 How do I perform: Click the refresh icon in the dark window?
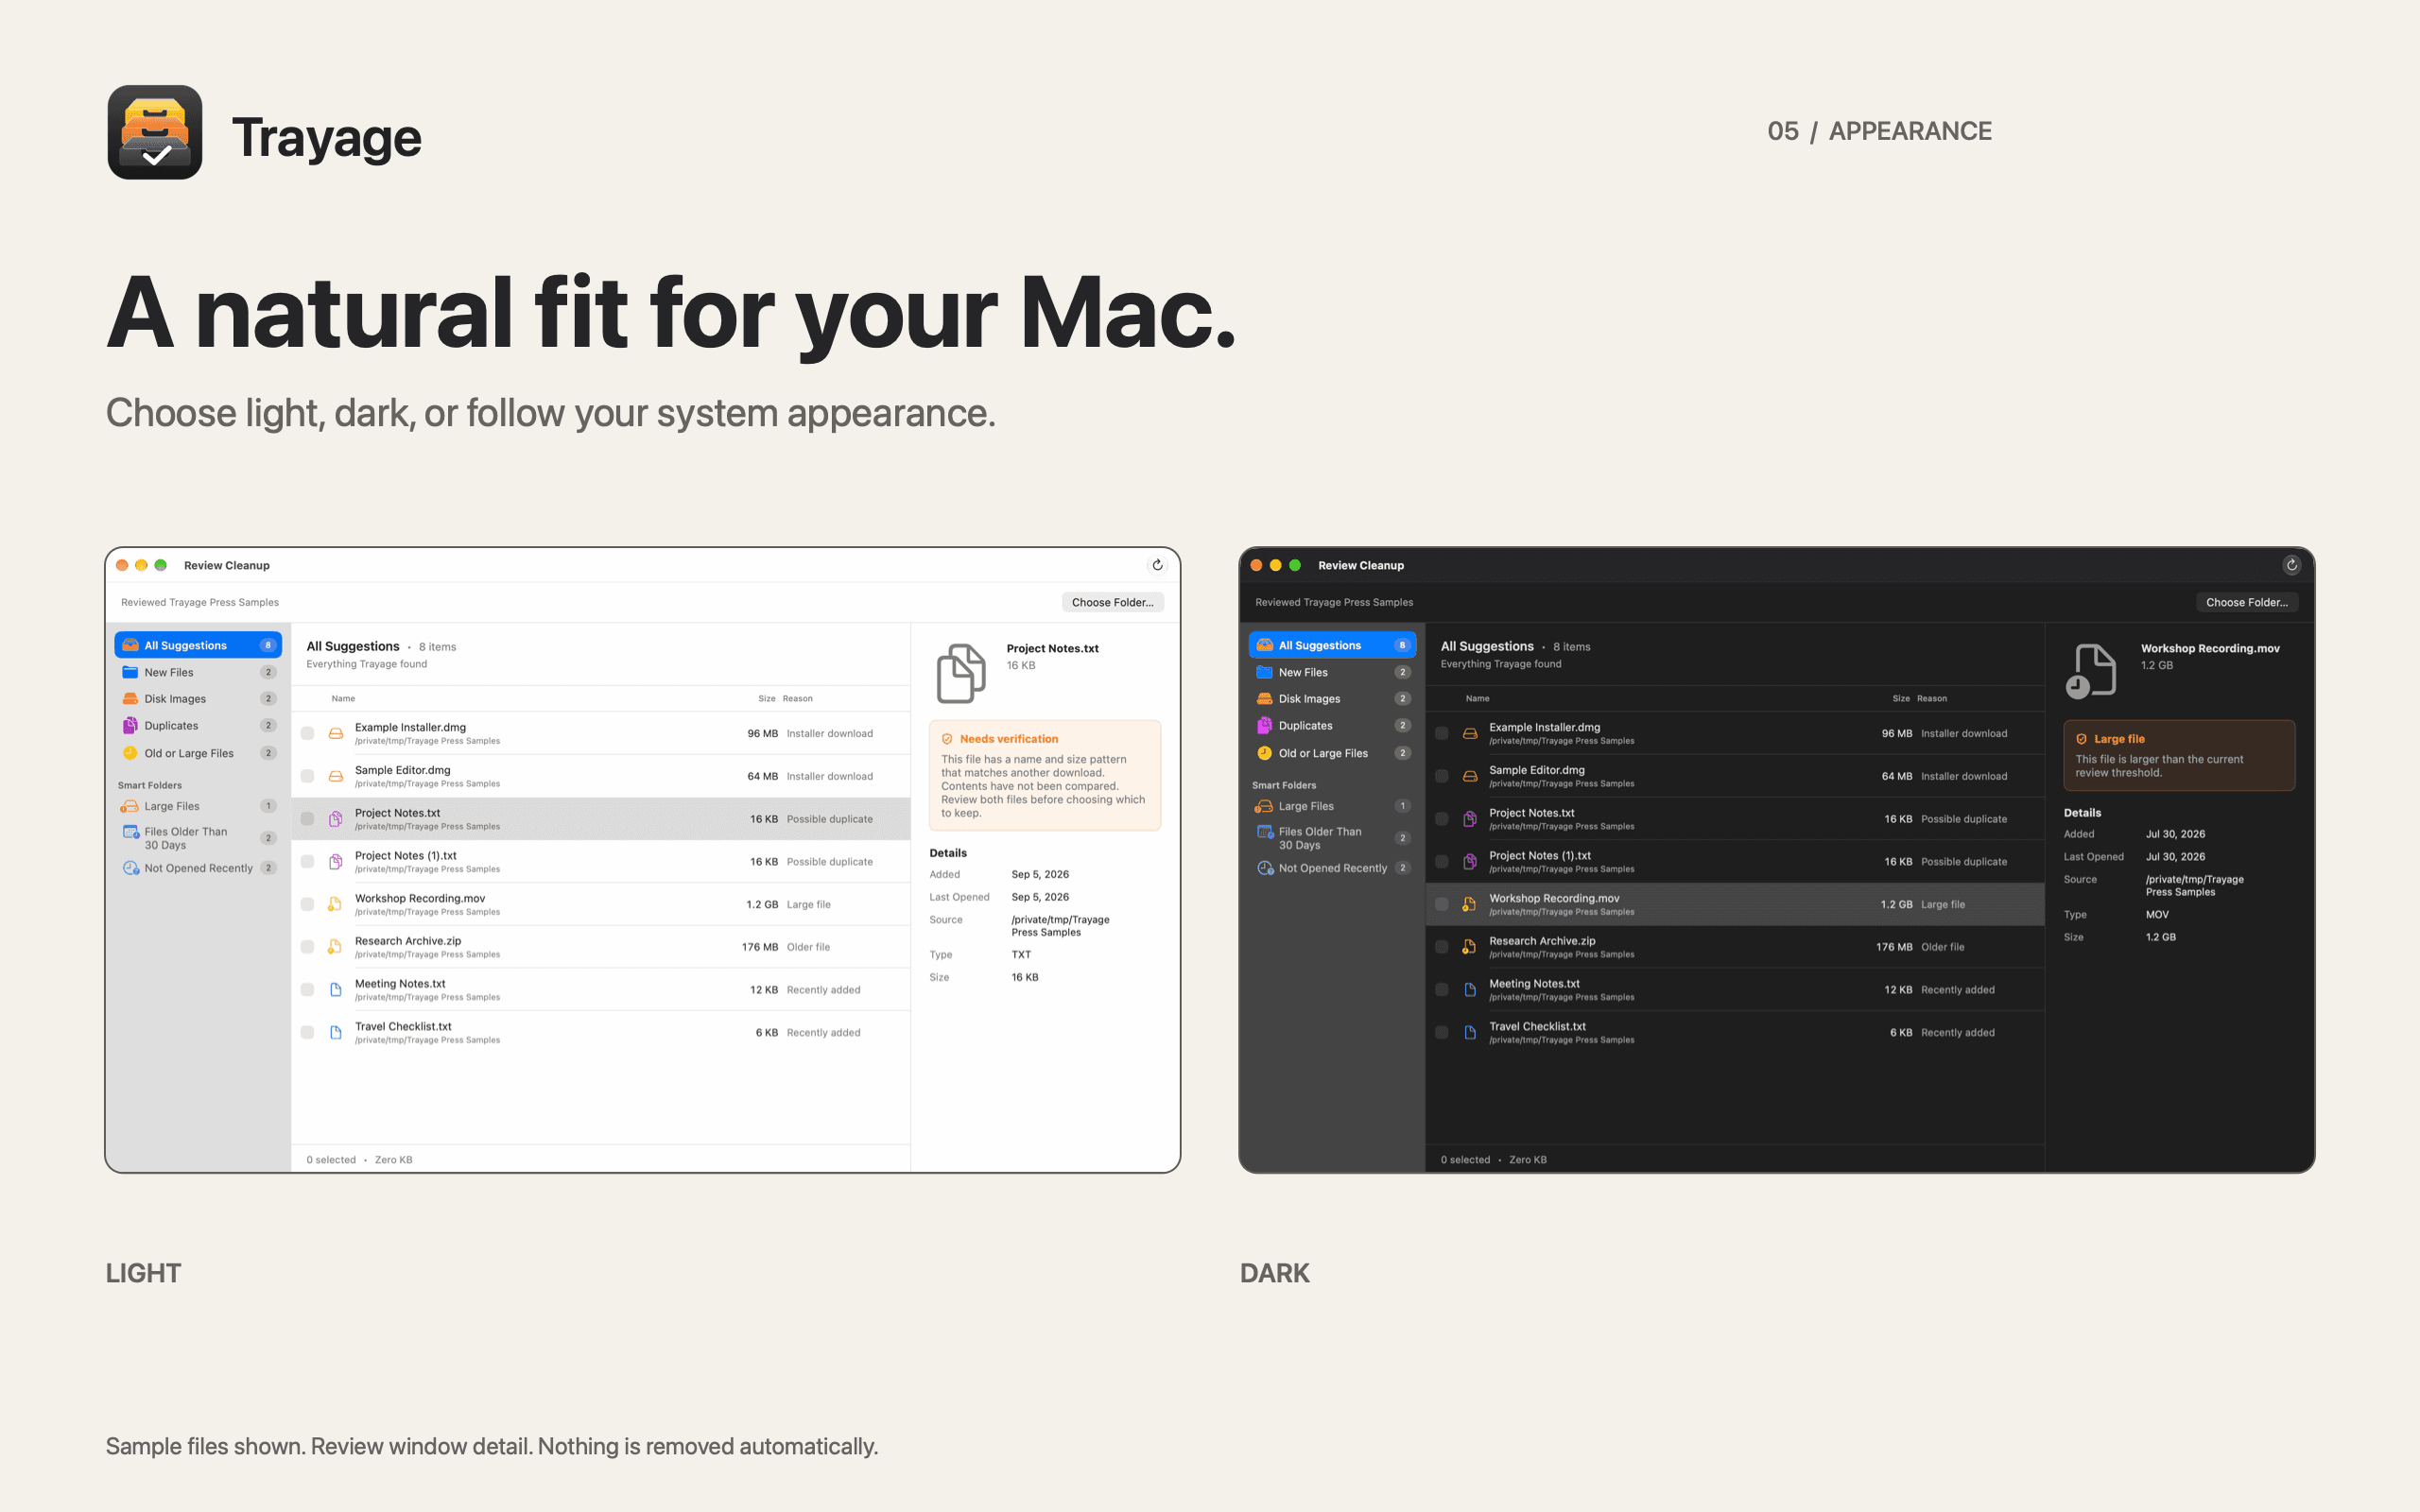[x=2291, y=565]
